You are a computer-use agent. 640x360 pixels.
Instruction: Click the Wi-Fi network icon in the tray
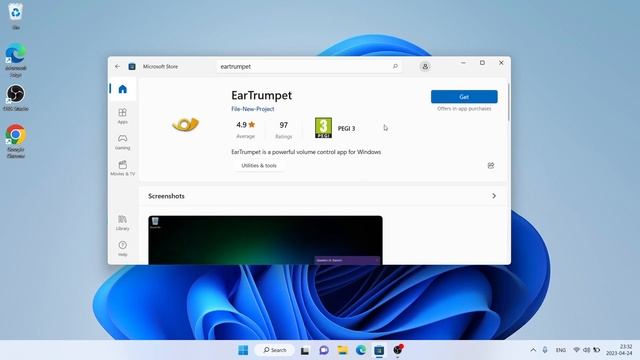click(576, 350)
